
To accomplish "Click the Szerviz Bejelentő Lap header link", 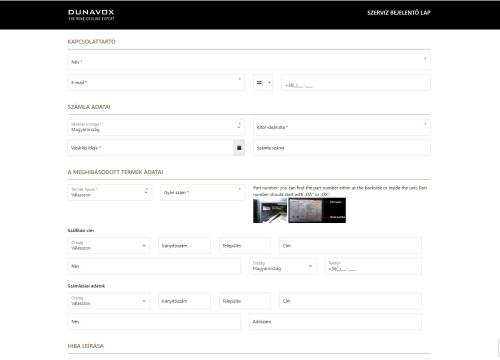I will [x=399, y=13].
